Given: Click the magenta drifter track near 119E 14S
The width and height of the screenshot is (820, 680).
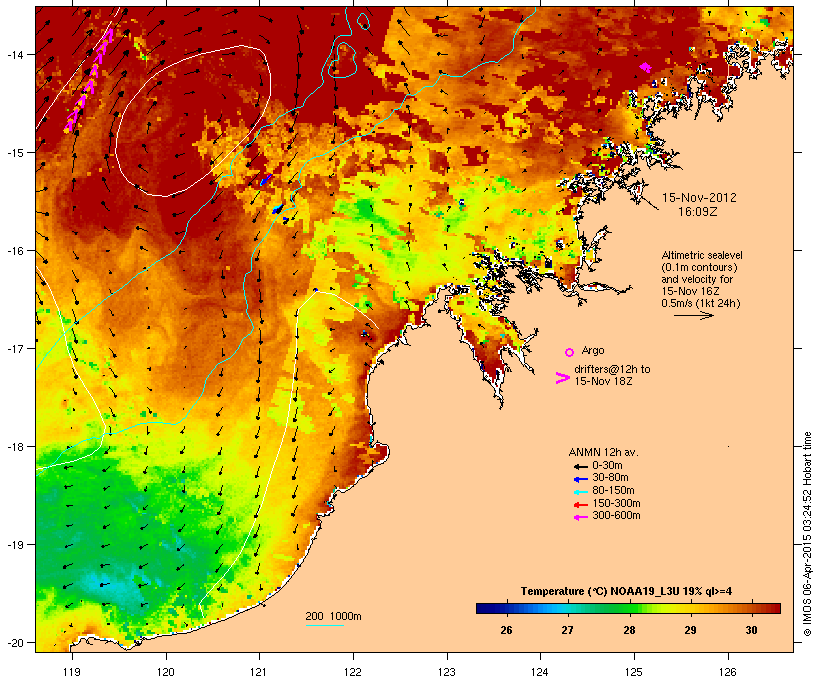Looking at the screenshot, I should [x=90, y=80].
